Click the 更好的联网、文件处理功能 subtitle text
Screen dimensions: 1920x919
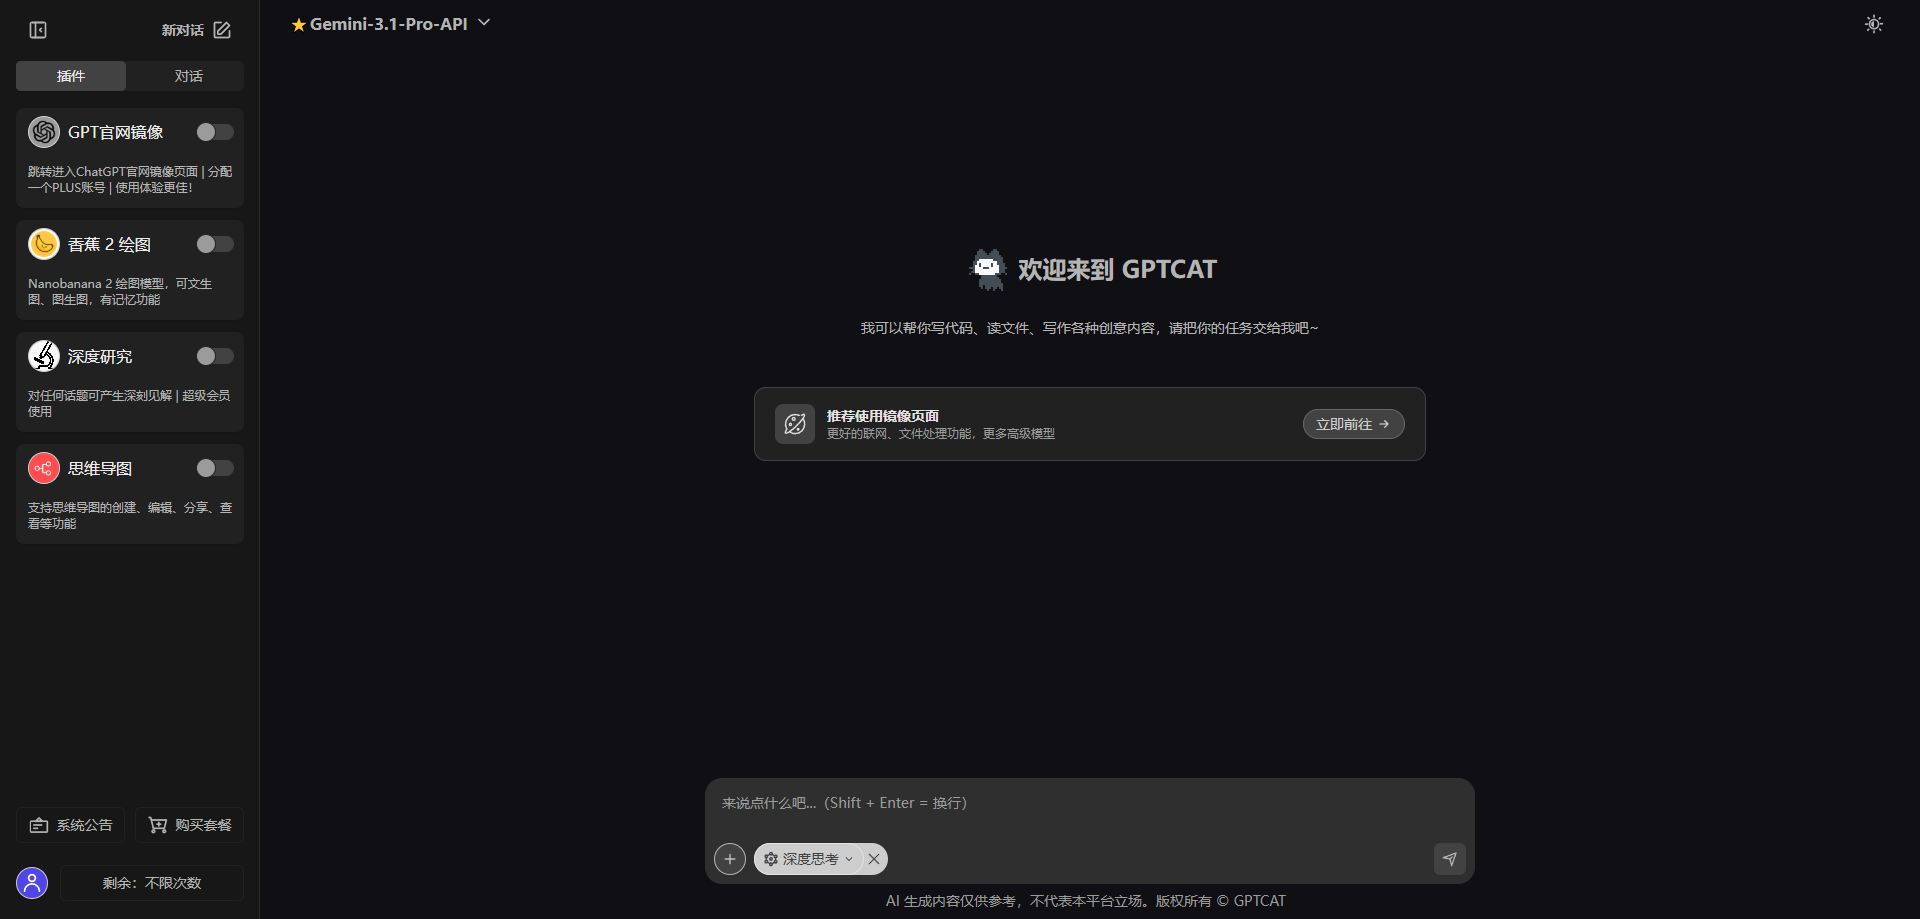coord(941,434)
